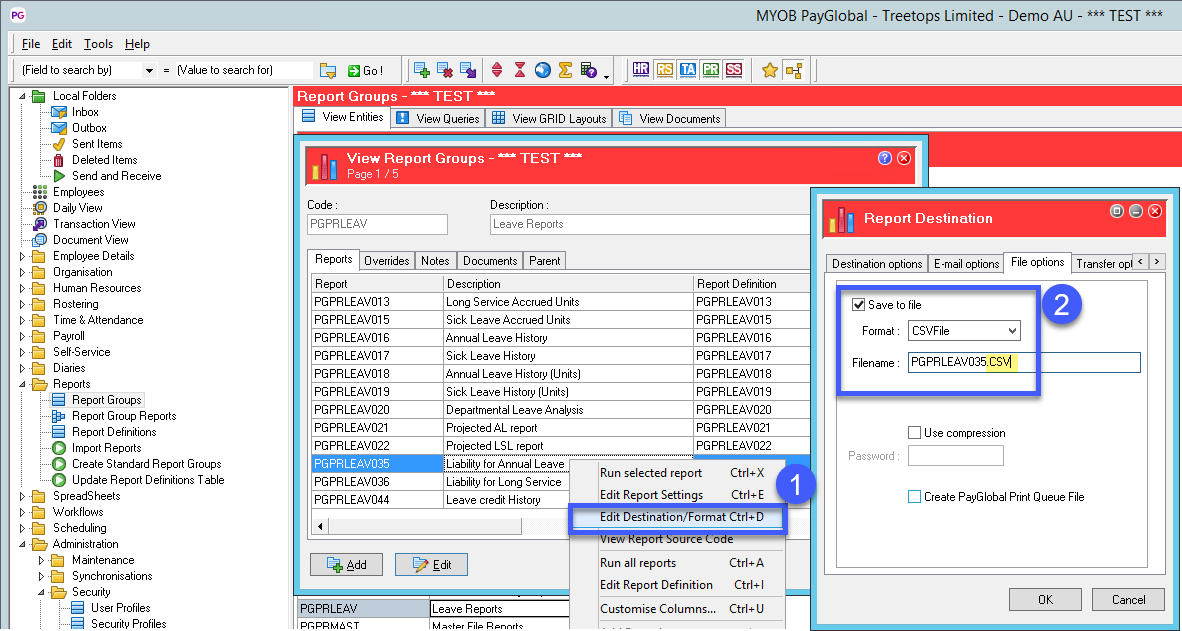1182x631 pixels.
Task: Click the red hourglass toolbar icon
Action: click(520, 70)
